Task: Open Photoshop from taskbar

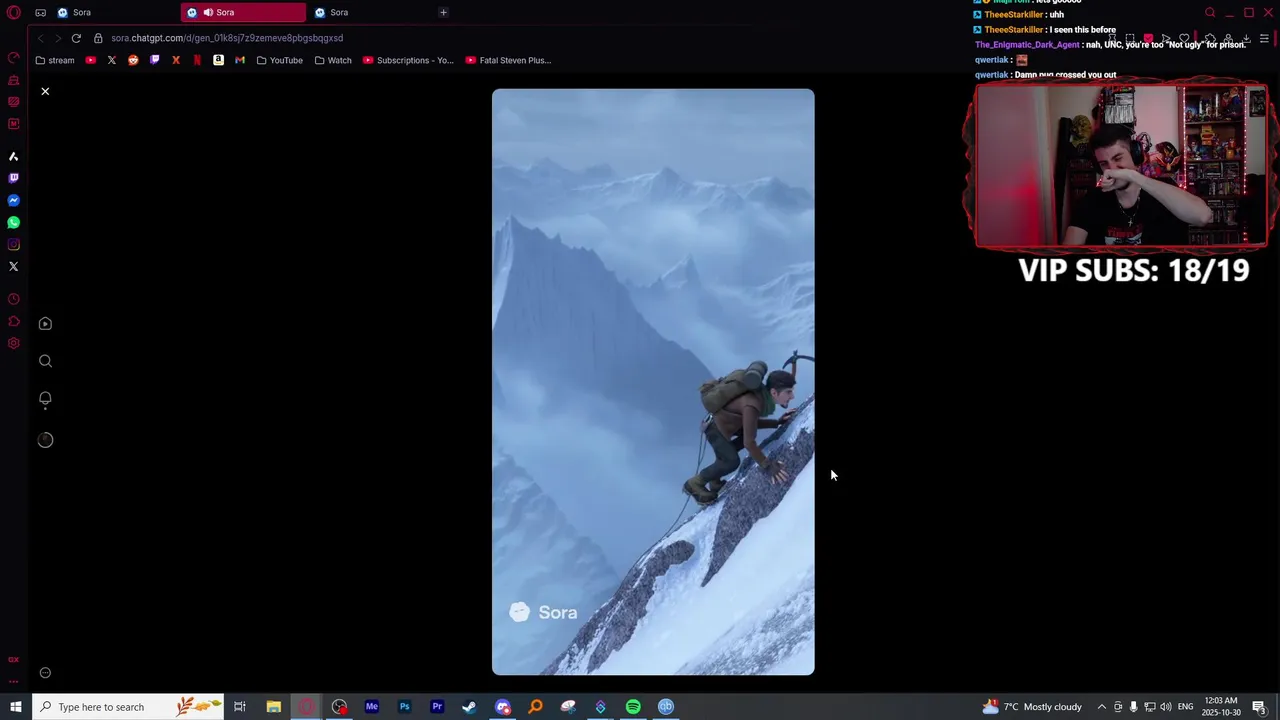Action: [x=405, y=707]
